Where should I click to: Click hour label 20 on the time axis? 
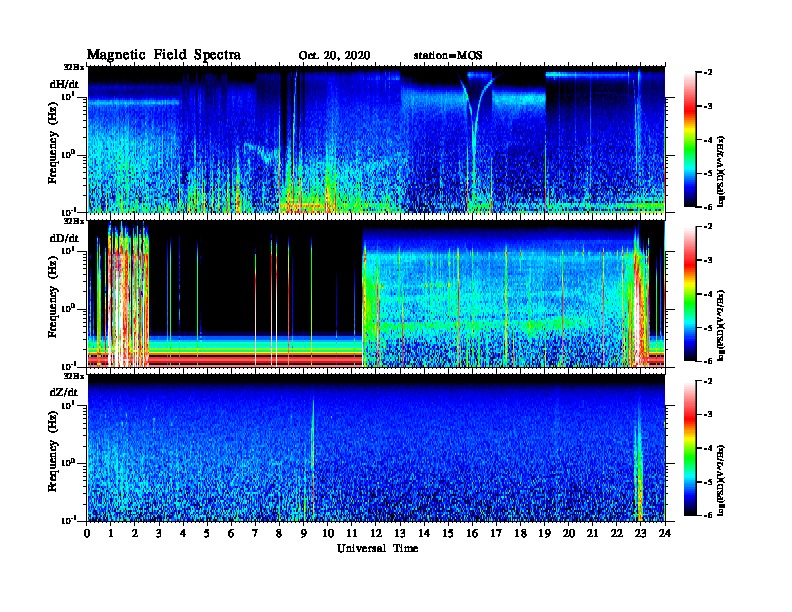pos(569,533)
